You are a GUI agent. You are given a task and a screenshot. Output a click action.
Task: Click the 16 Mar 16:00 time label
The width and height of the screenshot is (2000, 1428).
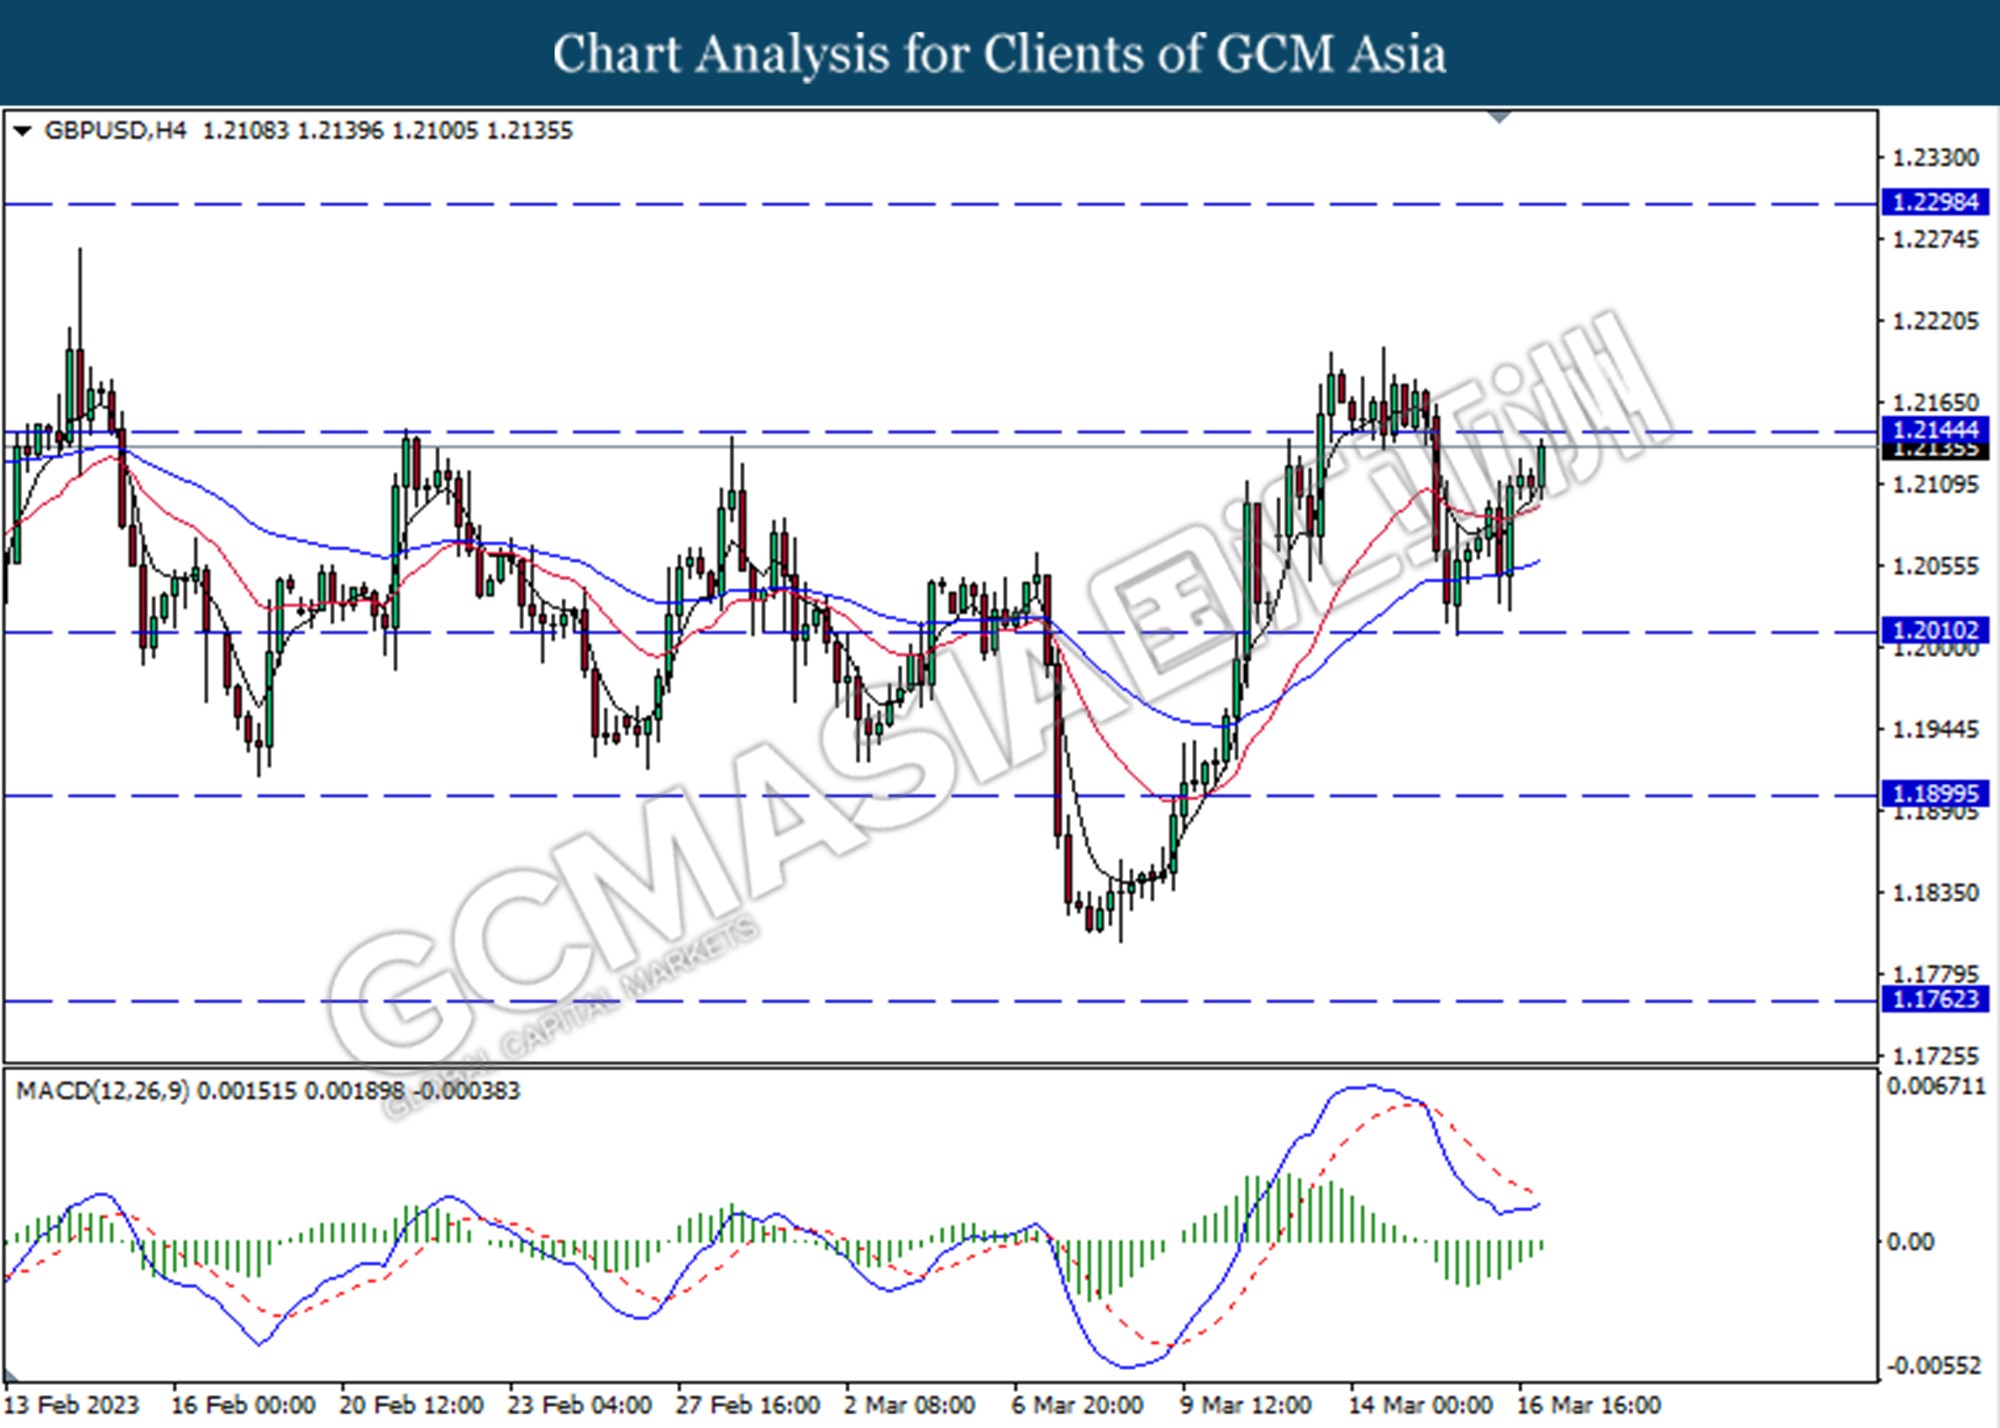pos(1588,1405)
